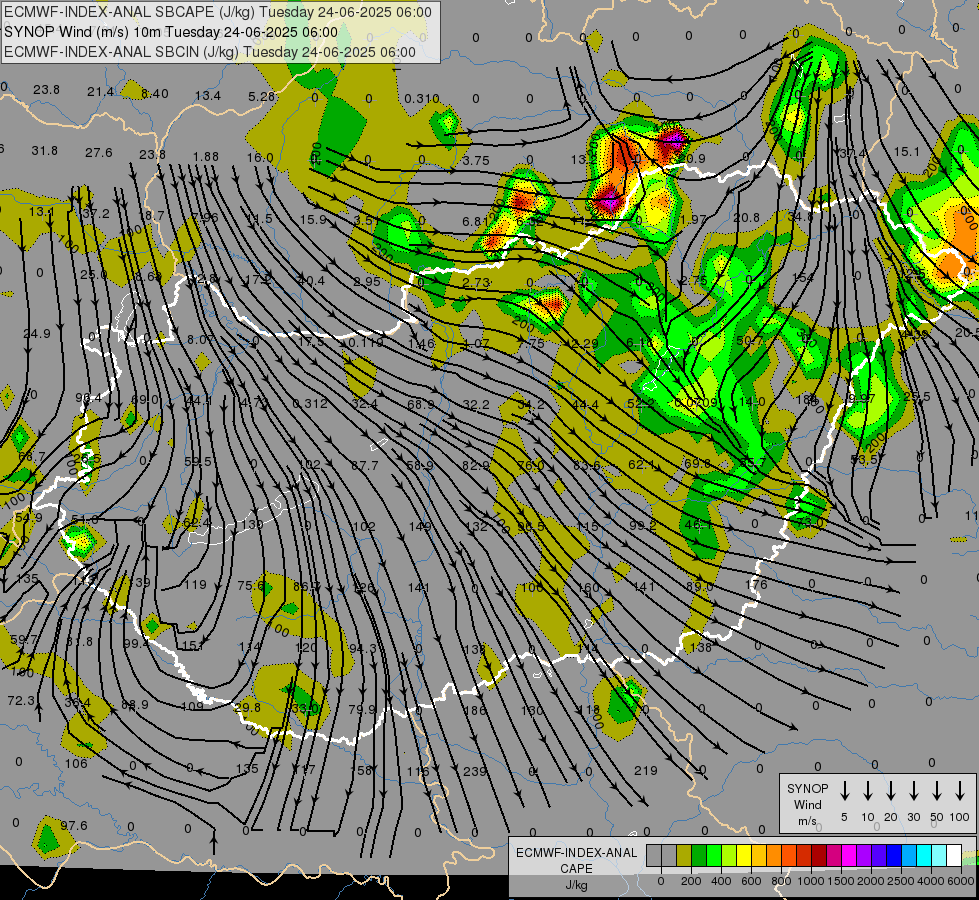
Task: Select the SBCAPE title line
Action: click(x=217, y=12)
